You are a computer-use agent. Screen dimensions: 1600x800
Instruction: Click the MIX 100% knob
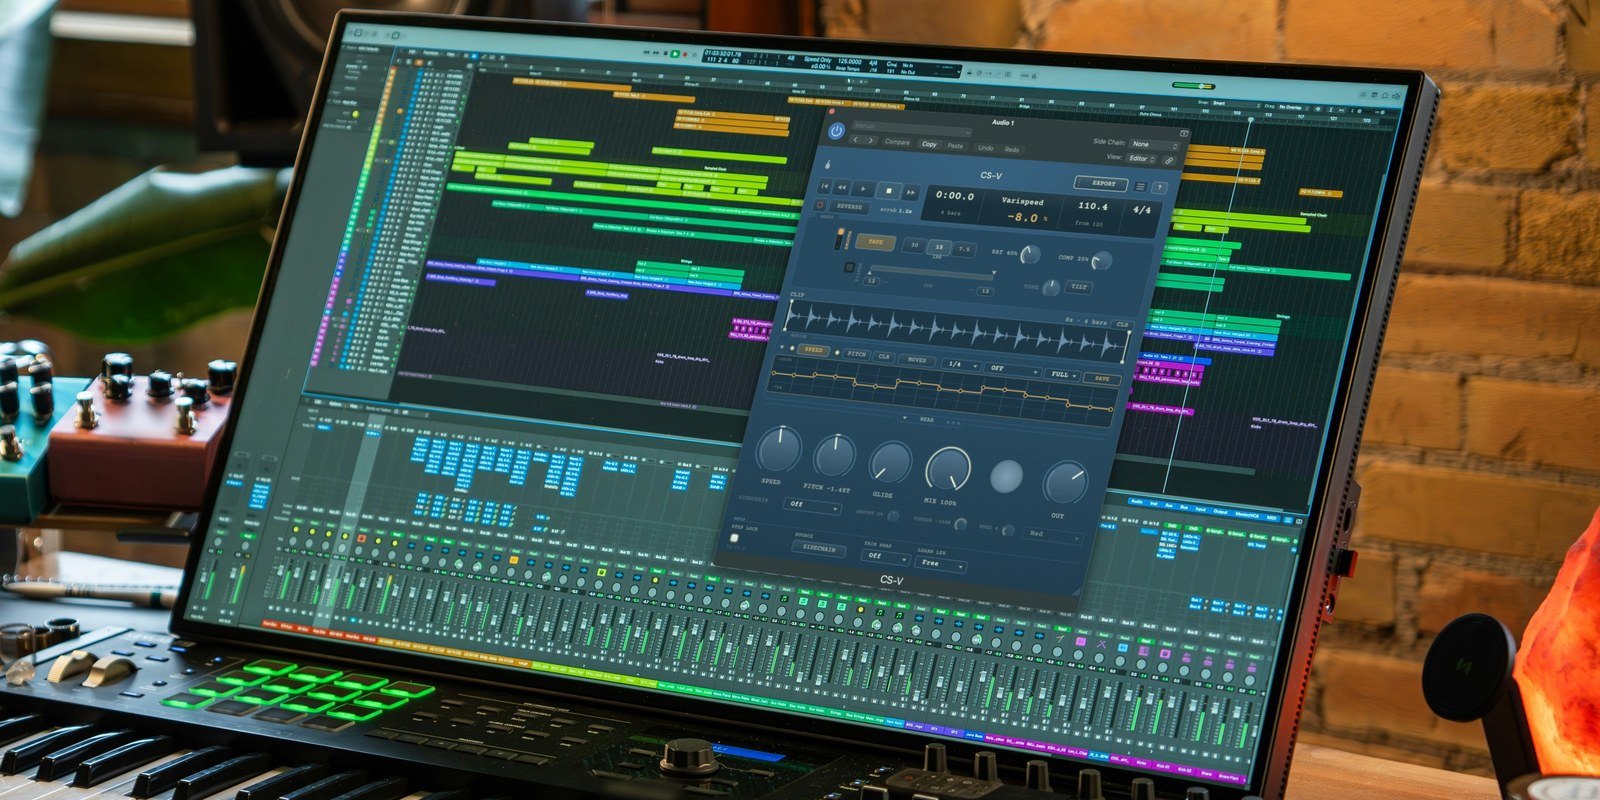click(x=947, y=467)
